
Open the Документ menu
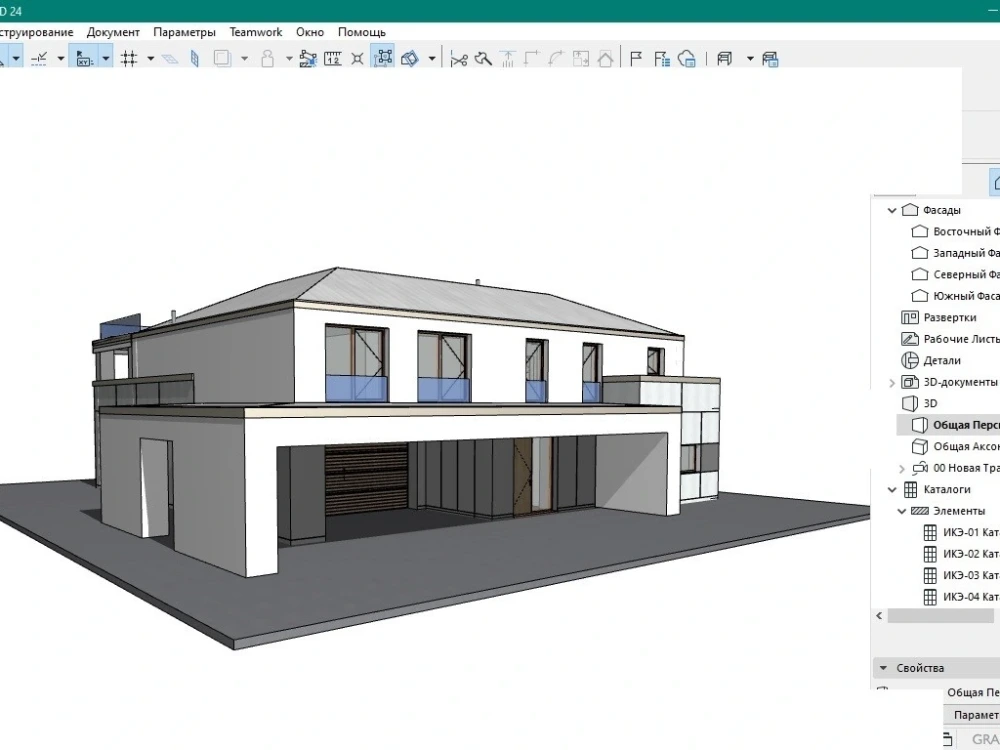[x=113, y=32]
